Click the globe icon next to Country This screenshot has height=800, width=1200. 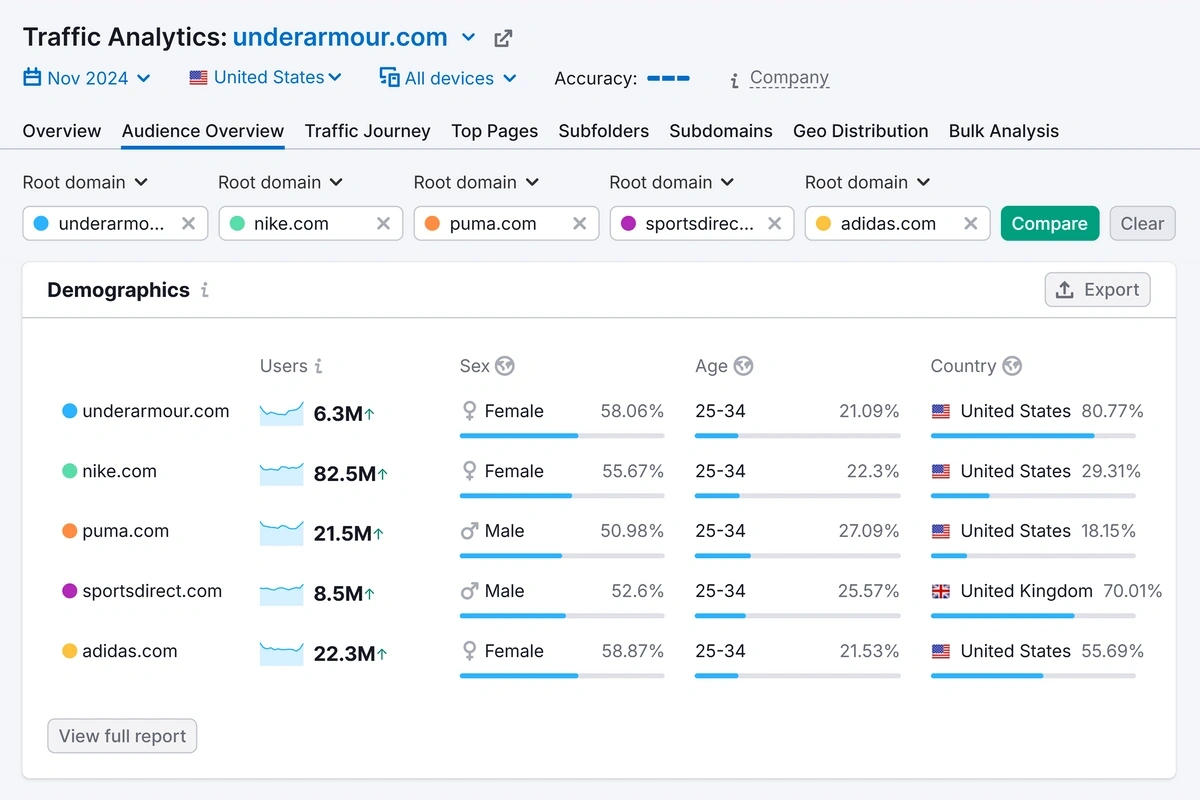(x=1012, y=366)
